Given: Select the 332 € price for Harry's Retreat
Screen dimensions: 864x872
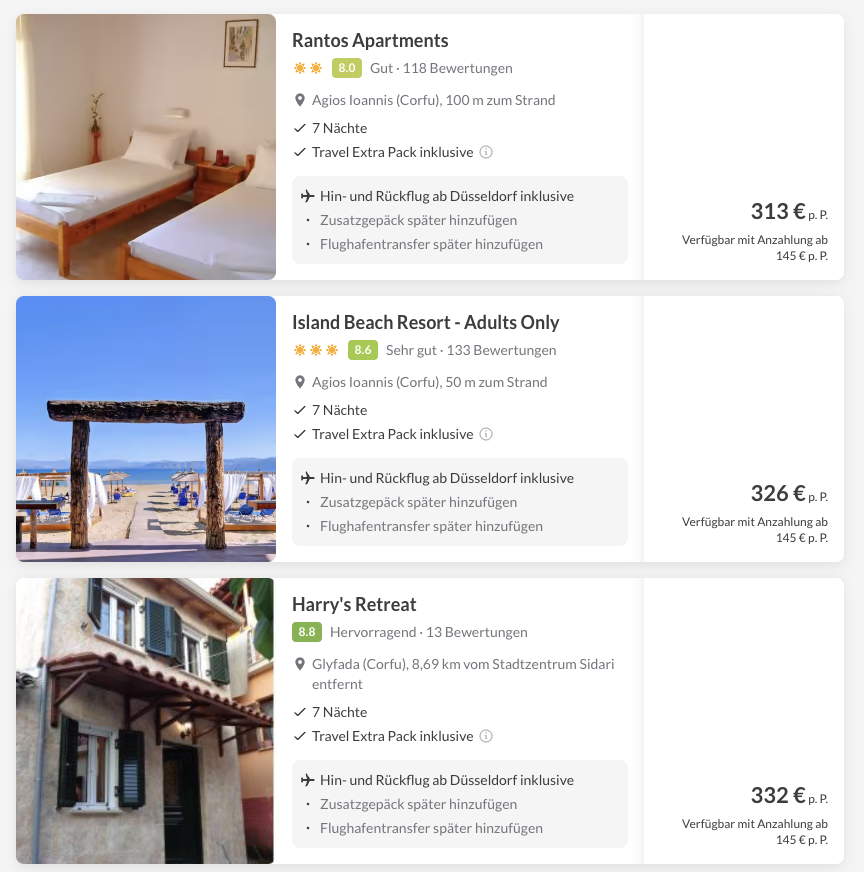Looking at the screenshot, I should pos(778,795).
